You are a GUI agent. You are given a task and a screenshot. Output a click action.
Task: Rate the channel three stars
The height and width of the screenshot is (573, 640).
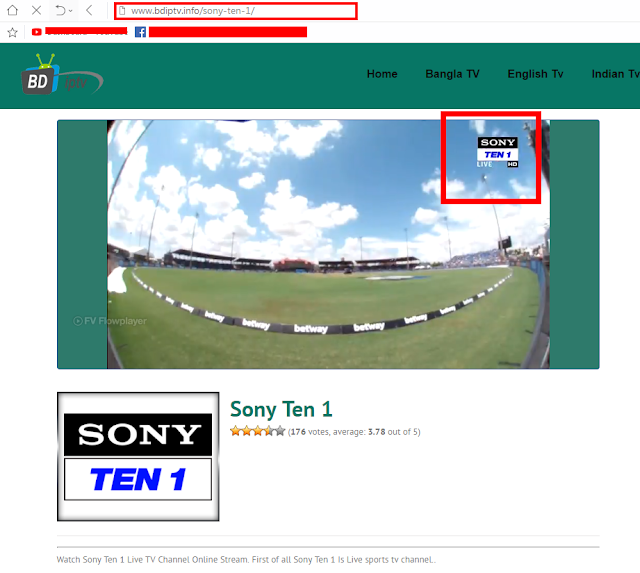coord(258,431)
